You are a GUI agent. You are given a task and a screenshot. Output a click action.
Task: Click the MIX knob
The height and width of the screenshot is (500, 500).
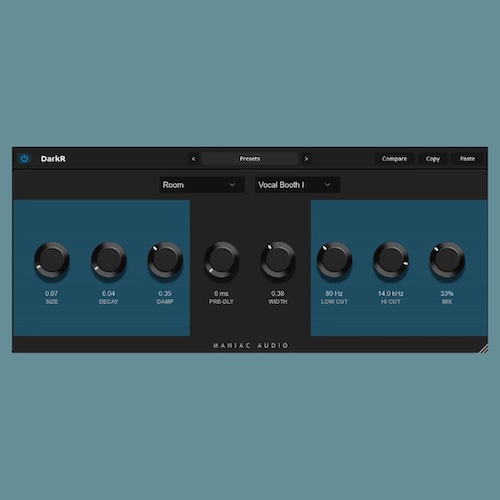(x=447, y=260)
